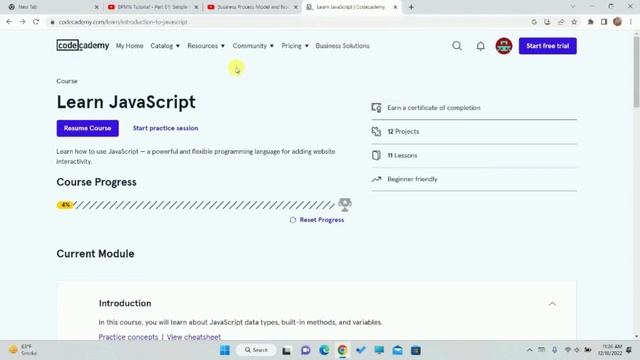Click Start free trial button

(x=547, y=46)
